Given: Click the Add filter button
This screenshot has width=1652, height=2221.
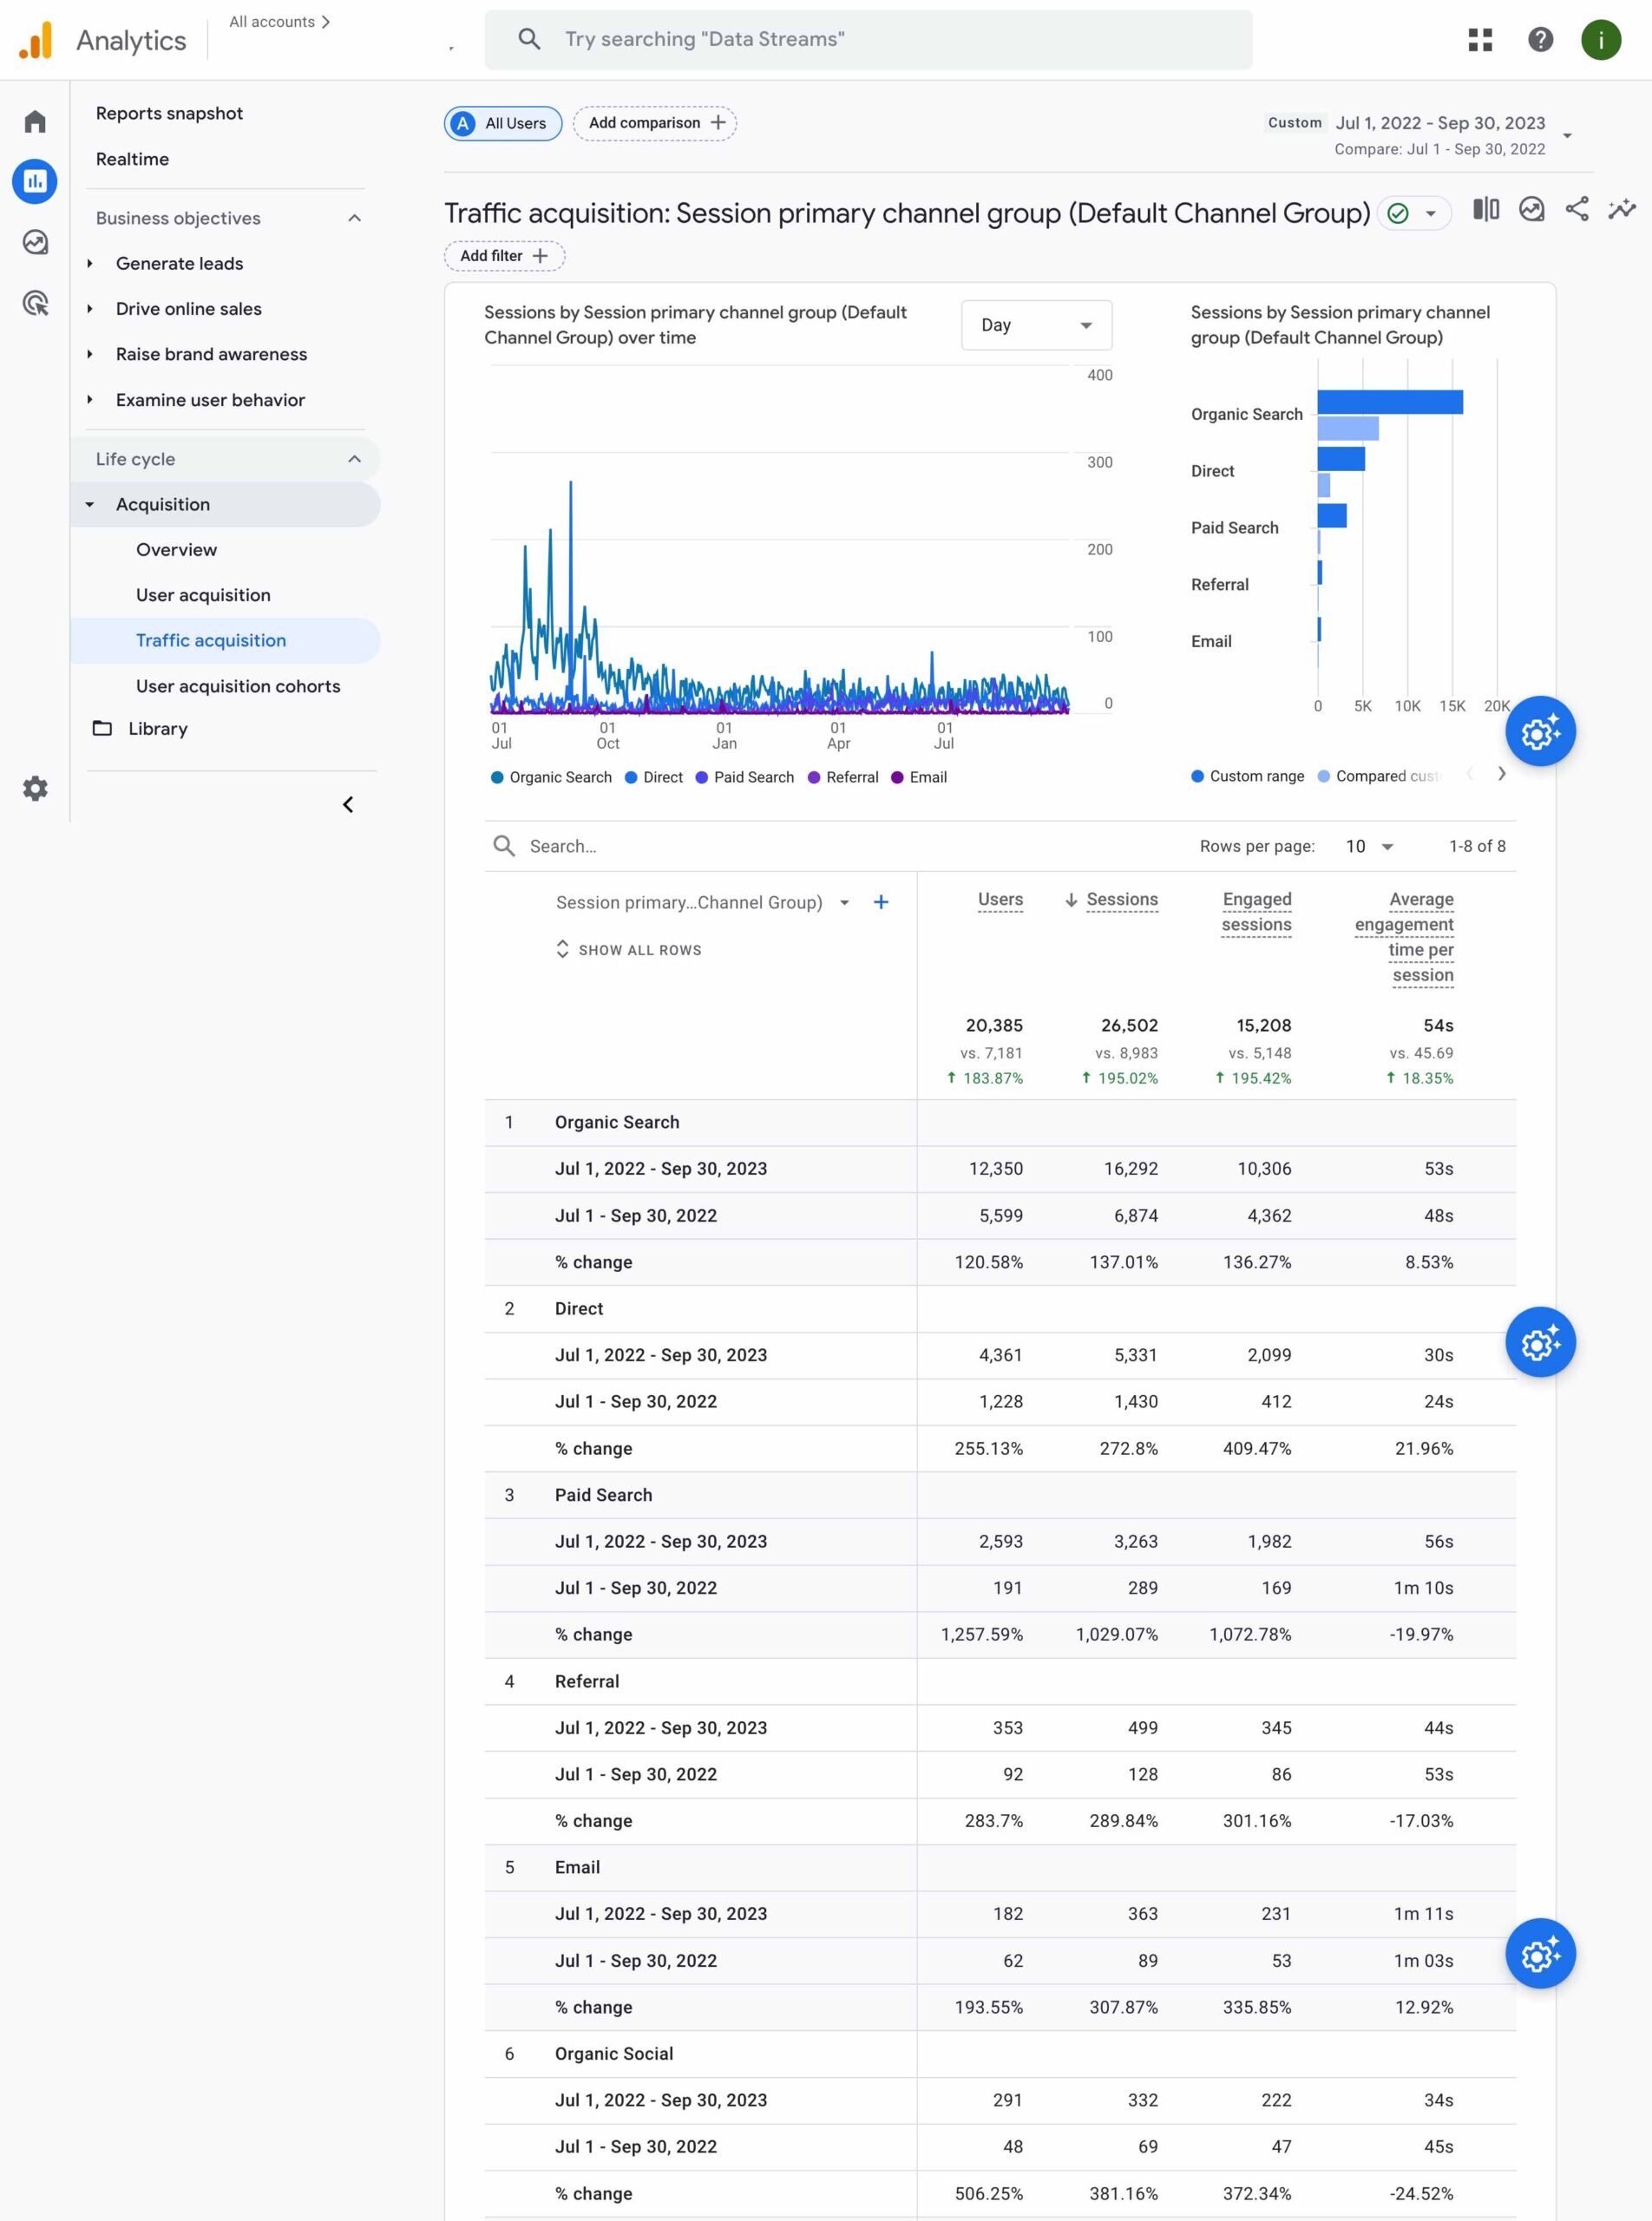Looking at the screenshot, I should tap(504, 256).
